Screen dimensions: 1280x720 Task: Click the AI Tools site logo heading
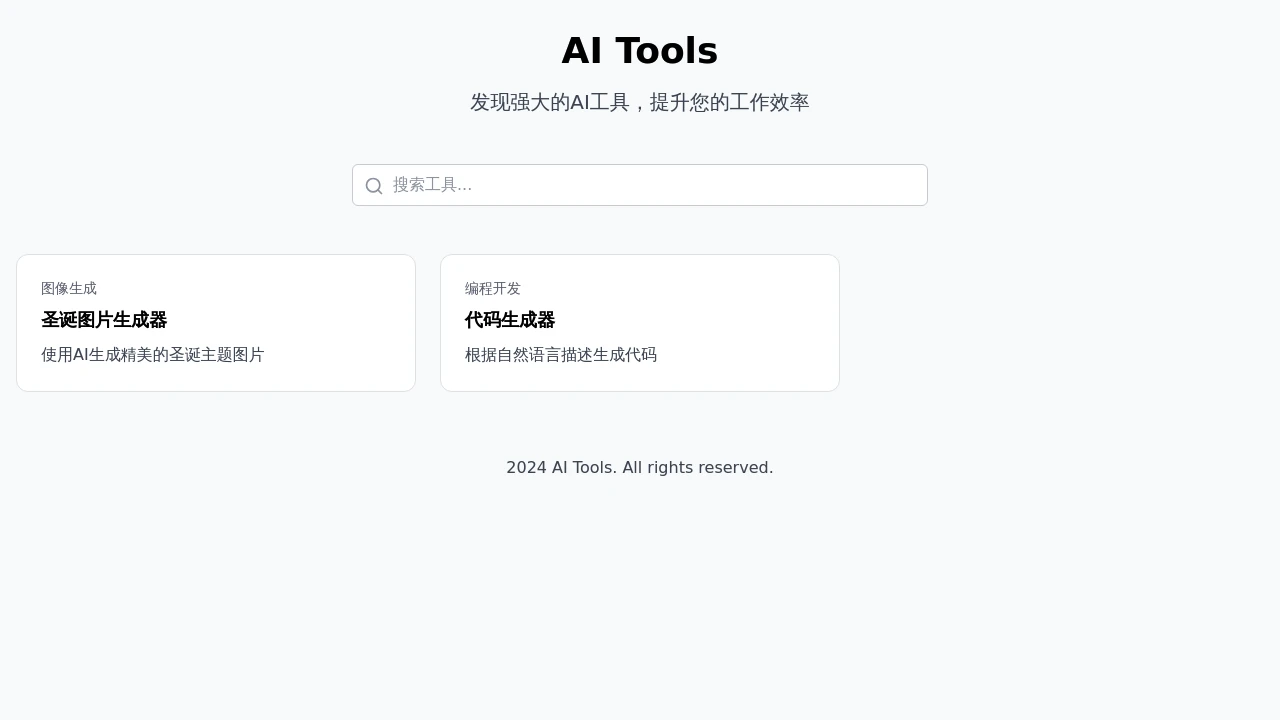point(639,50)
